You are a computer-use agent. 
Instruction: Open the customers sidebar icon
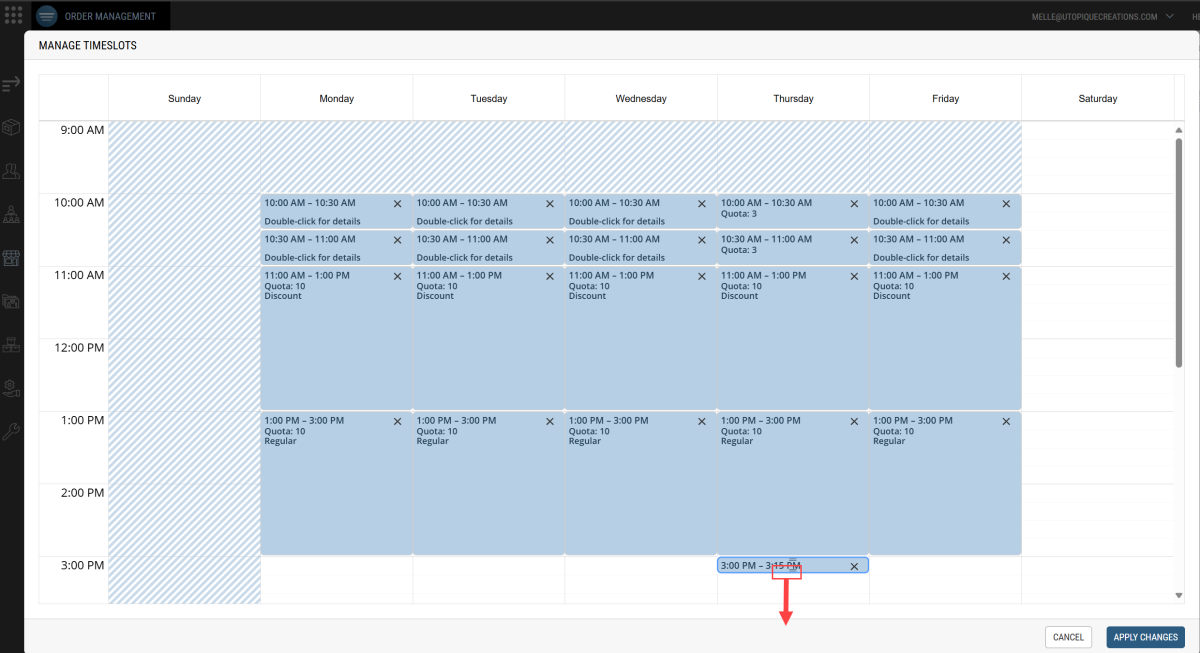click(x=11, y=171)
